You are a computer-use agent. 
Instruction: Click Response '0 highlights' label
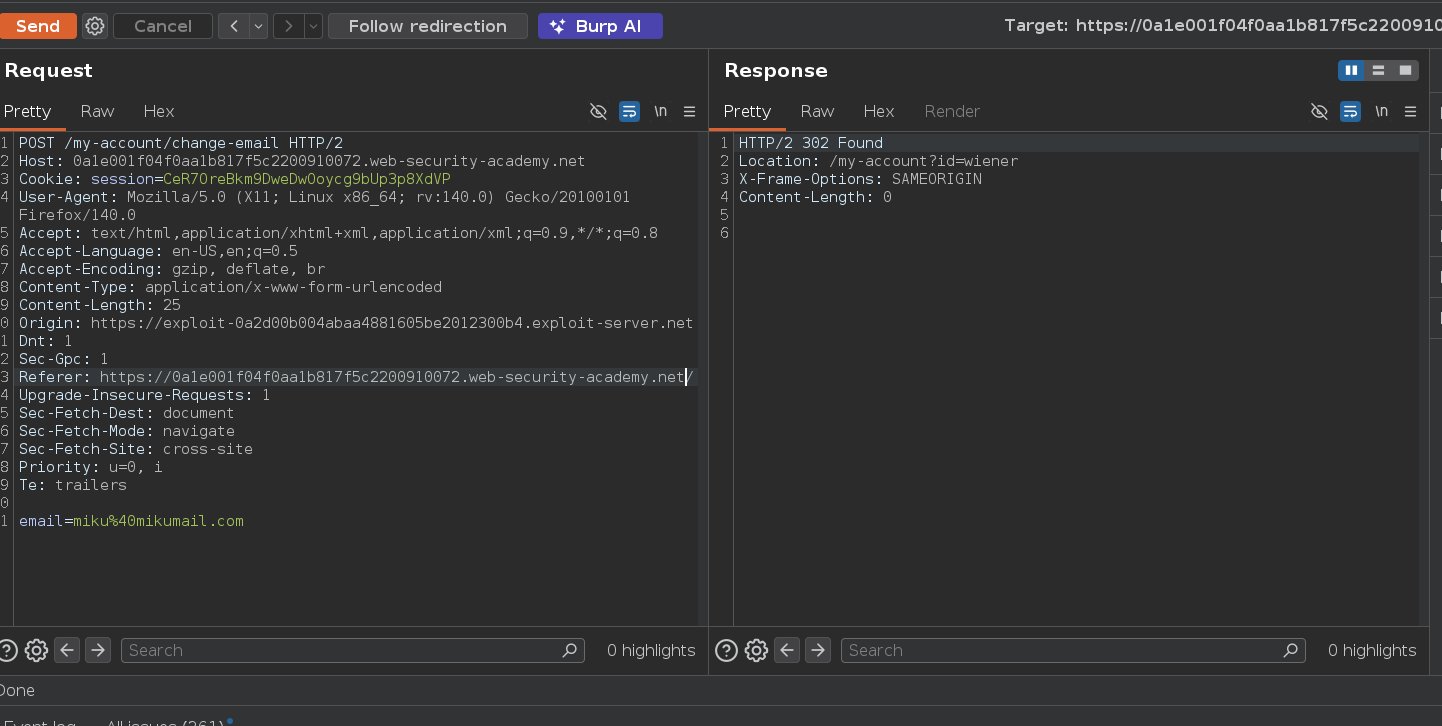click(x=1372, y=650)
